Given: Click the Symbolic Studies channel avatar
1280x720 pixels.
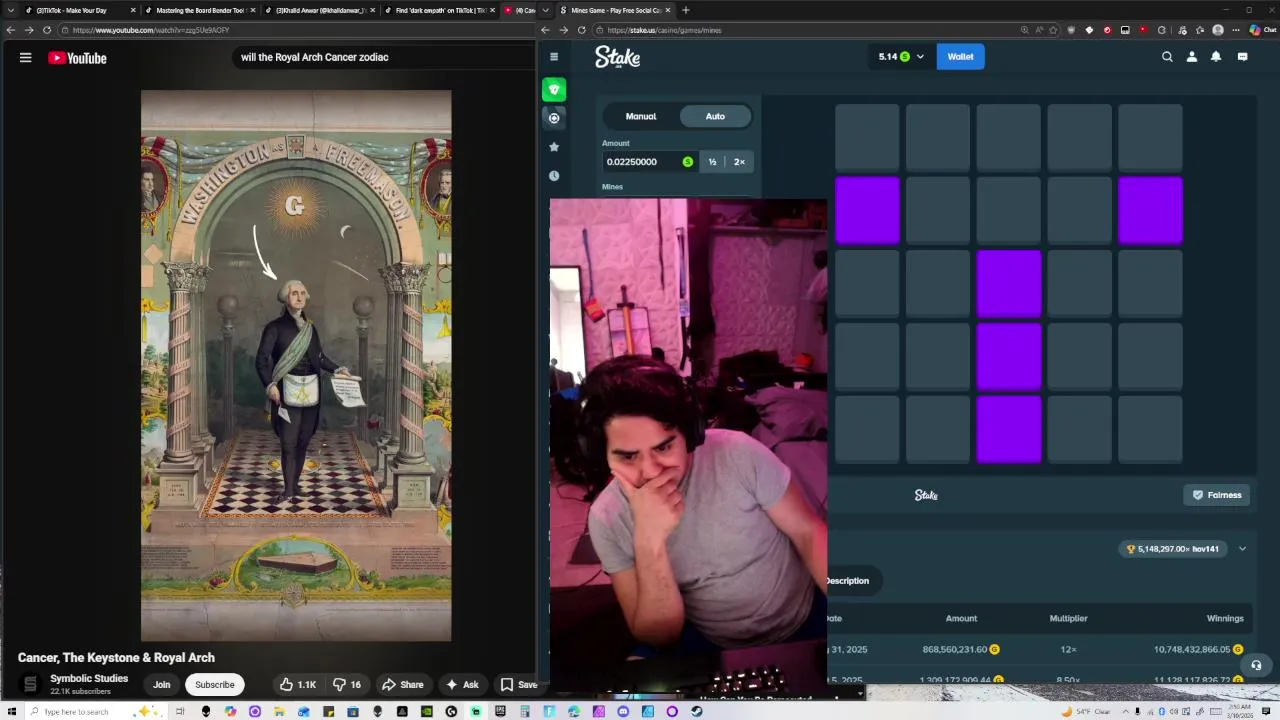Looking at the screenshot, I should point(30,684).
